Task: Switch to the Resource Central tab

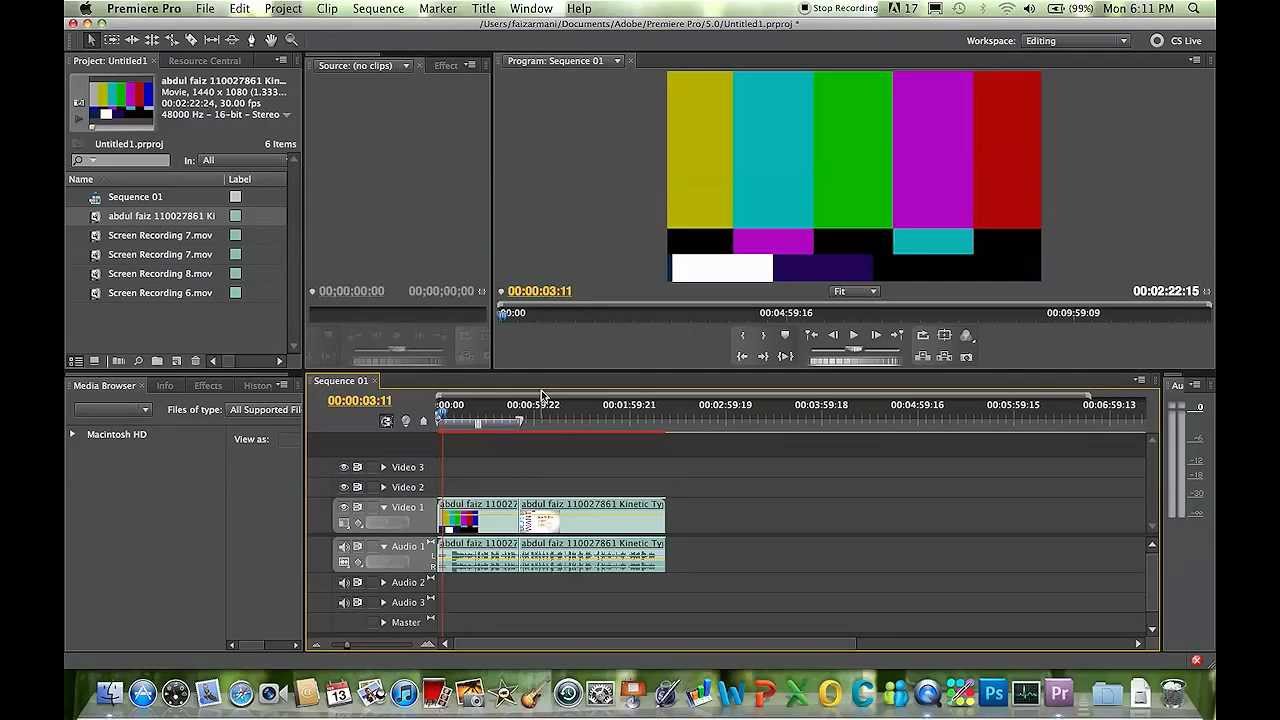Action: [x=204, y=61]
